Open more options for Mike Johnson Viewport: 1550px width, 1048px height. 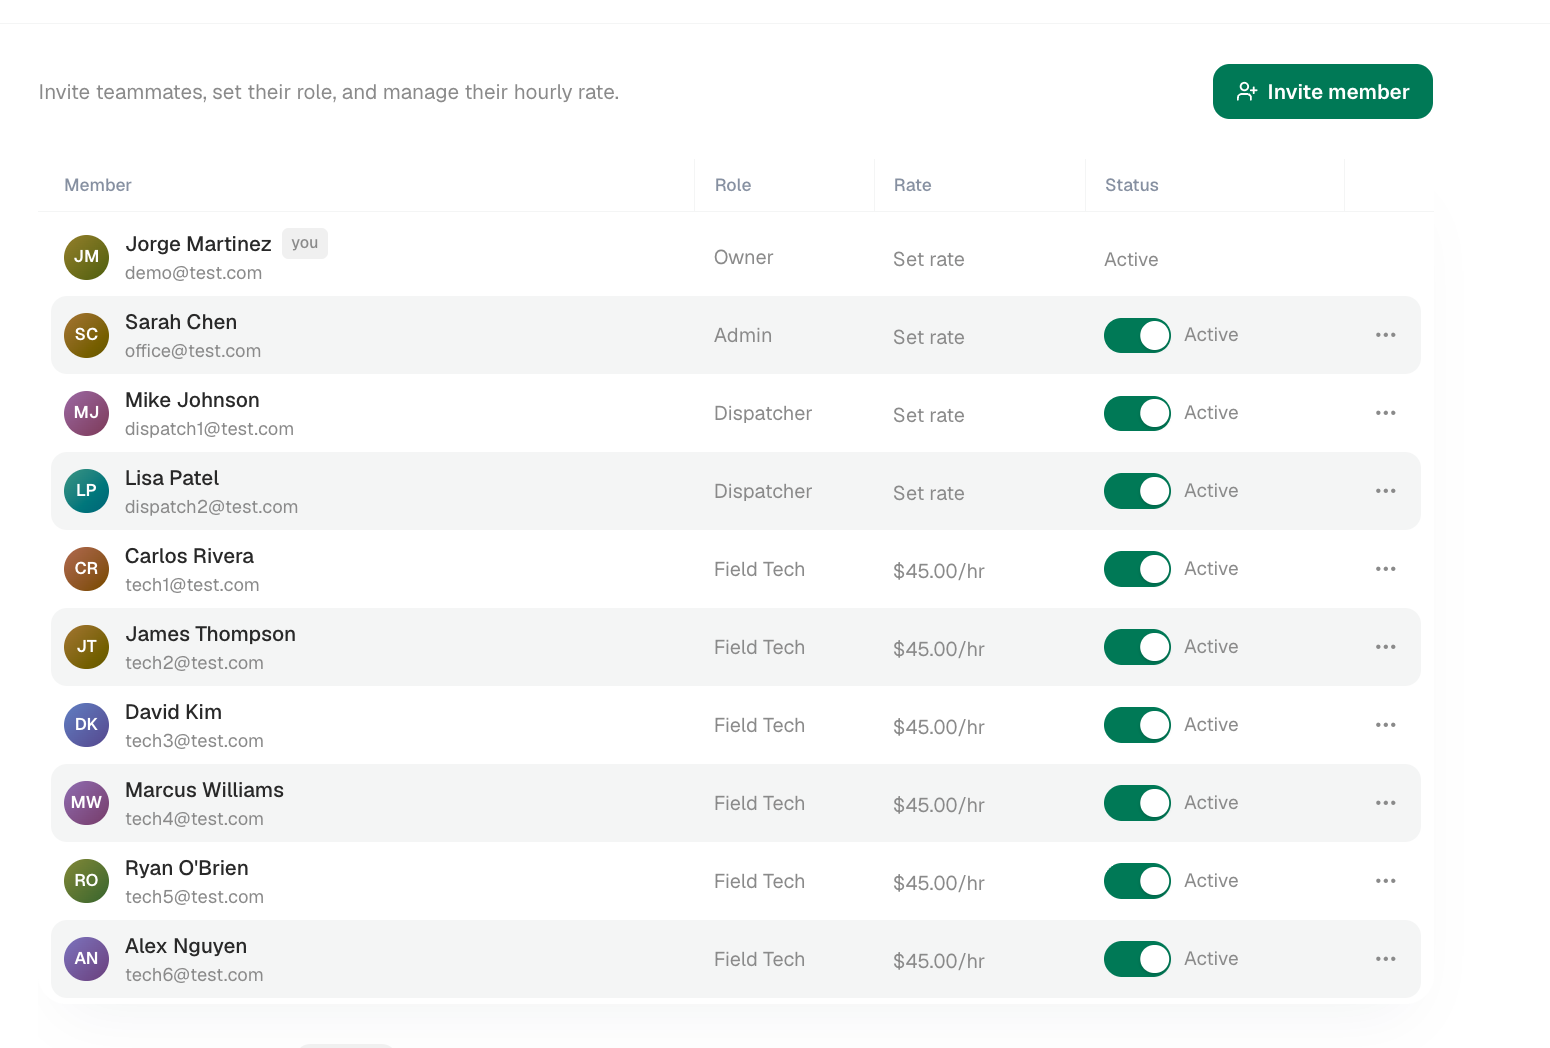[1385, 413]
